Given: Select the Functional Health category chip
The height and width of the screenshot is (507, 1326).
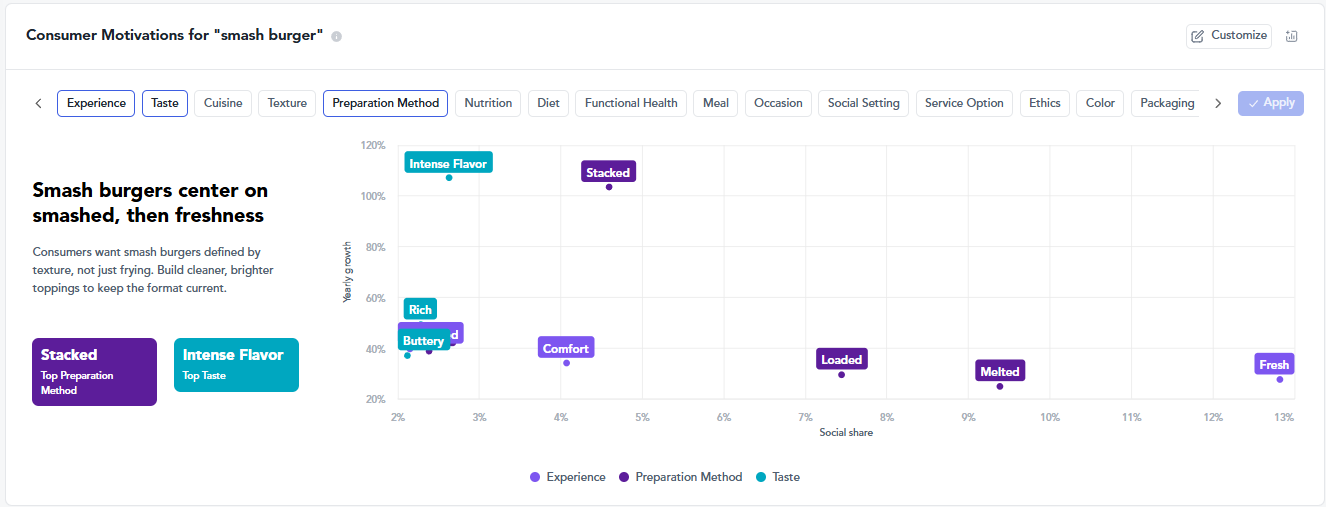Looking at the screenshot, I should [x=631, y=103].
